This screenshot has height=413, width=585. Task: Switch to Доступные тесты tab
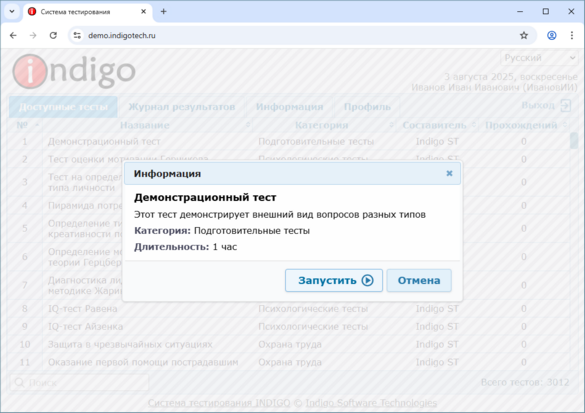[63, 107]
